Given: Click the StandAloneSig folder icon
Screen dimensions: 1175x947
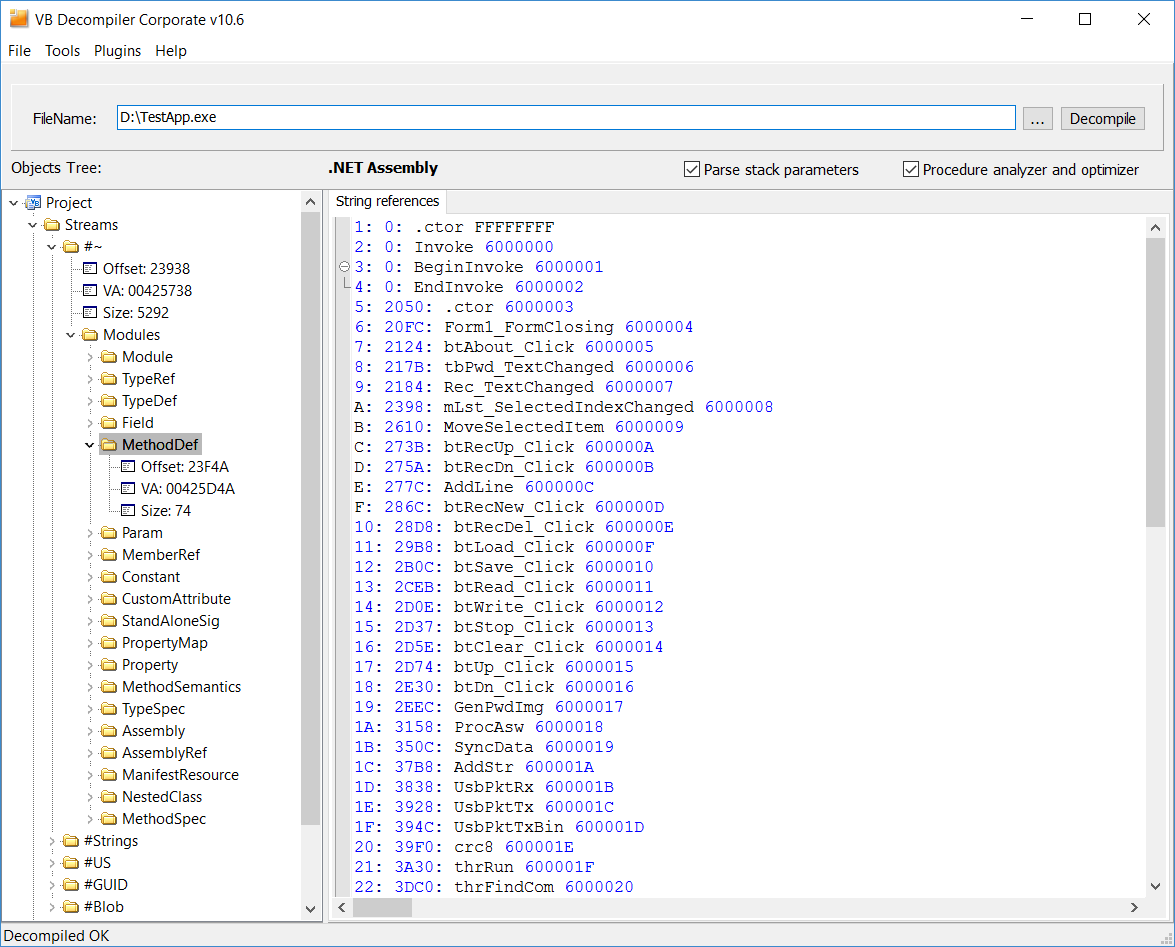Looking at the screenshot, I should tap(109, 621).
